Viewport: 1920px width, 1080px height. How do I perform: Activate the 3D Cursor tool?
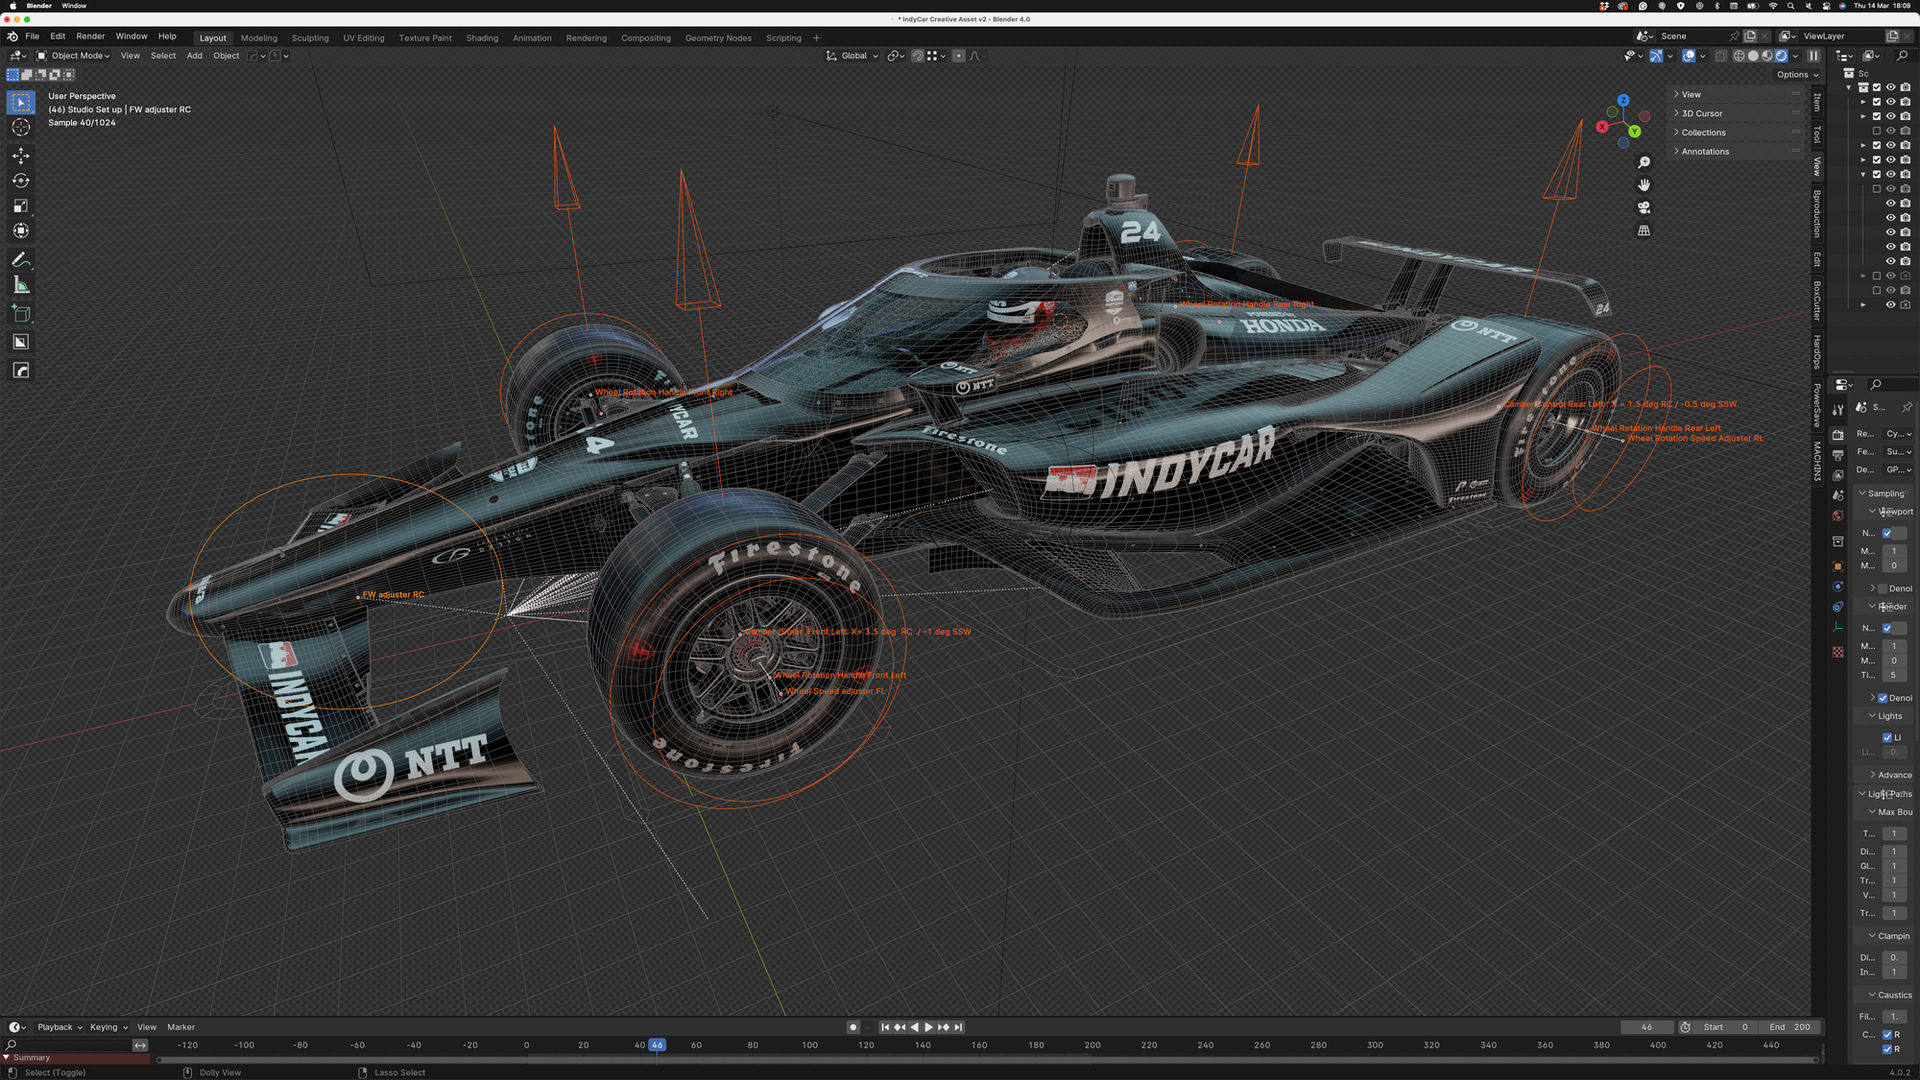click(20, 127)
